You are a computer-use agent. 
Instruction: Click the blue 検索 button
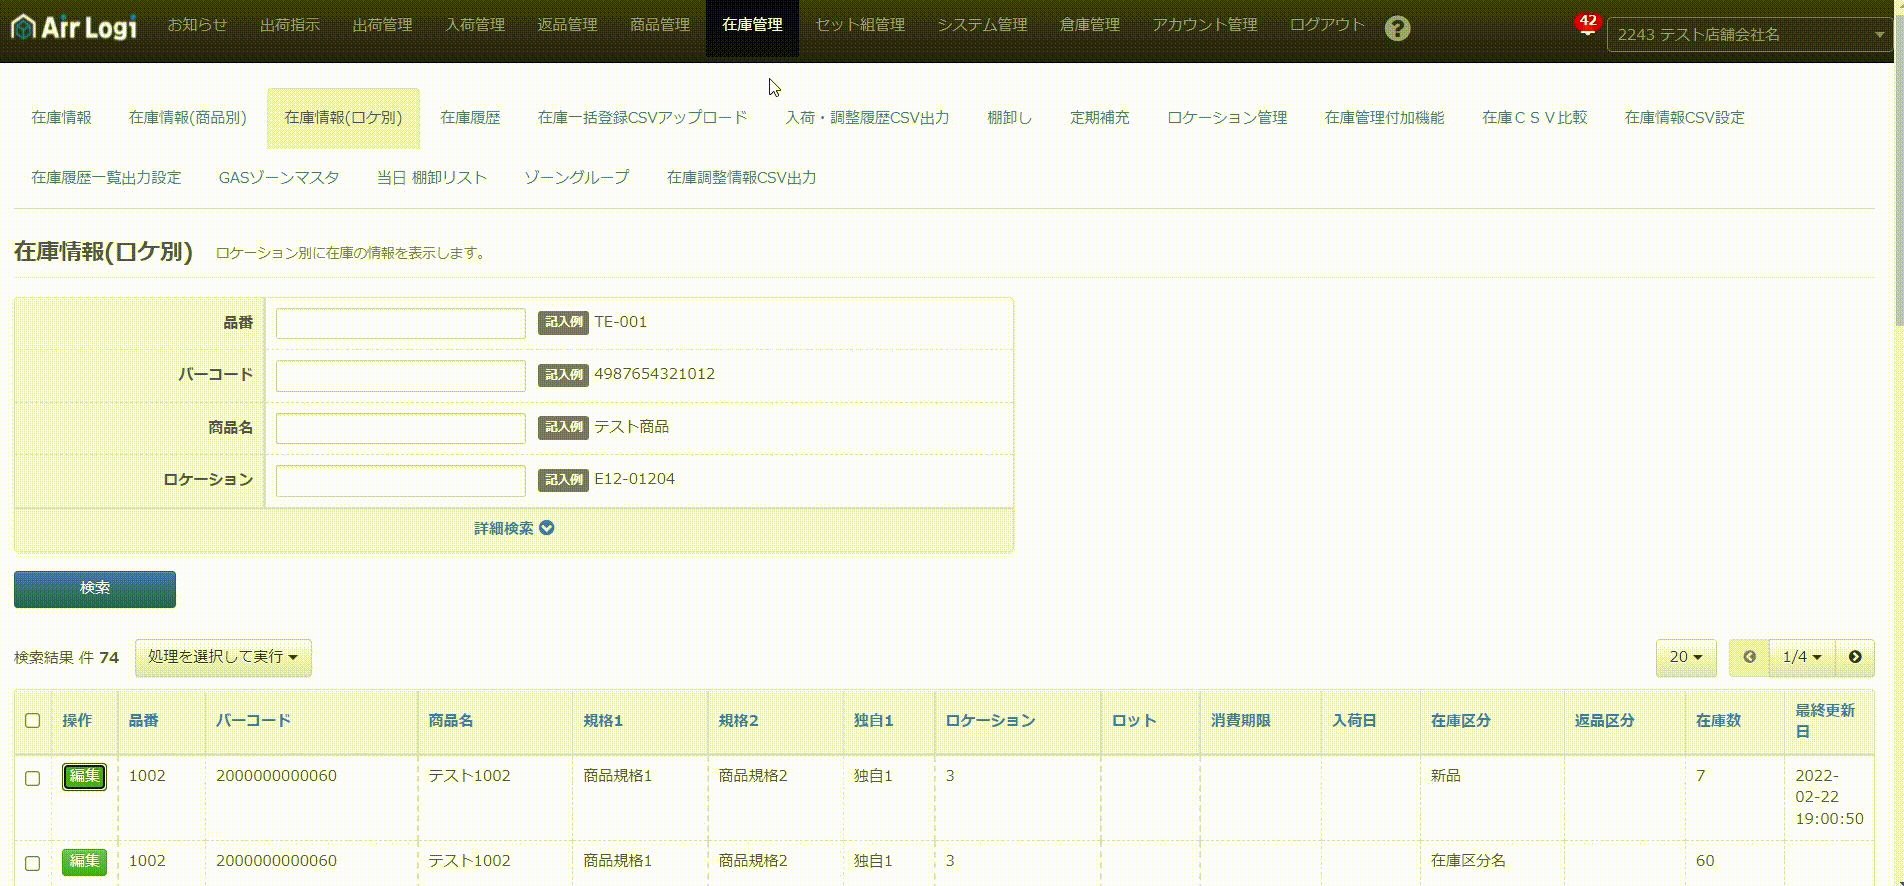pos(95,589)
